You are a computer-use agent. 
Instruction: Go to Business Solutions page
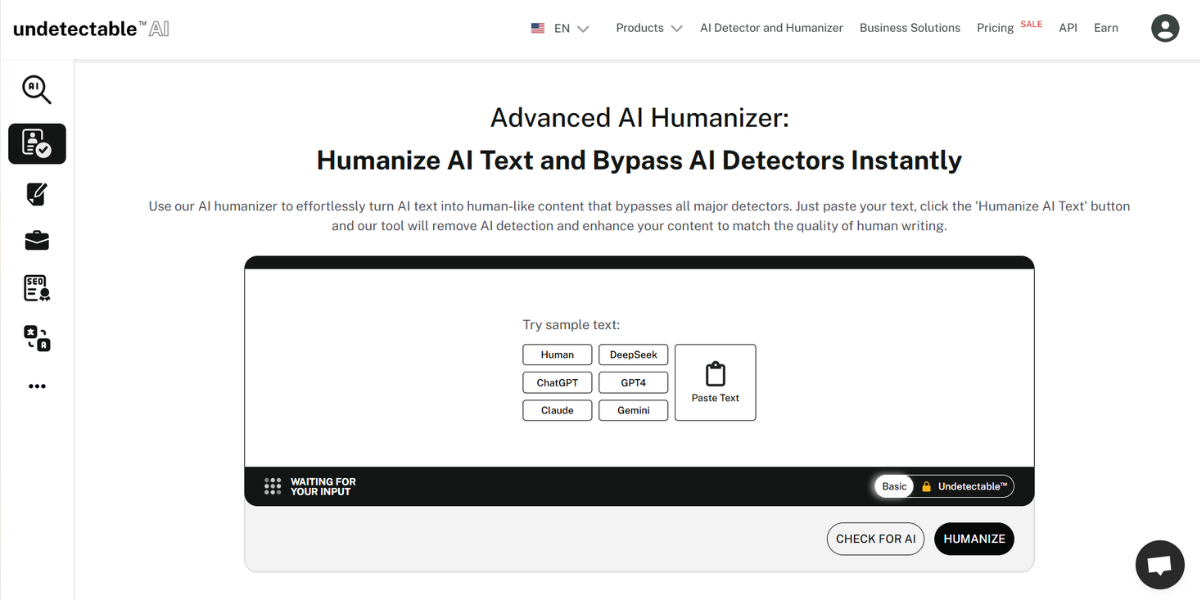tap(909, 28)
